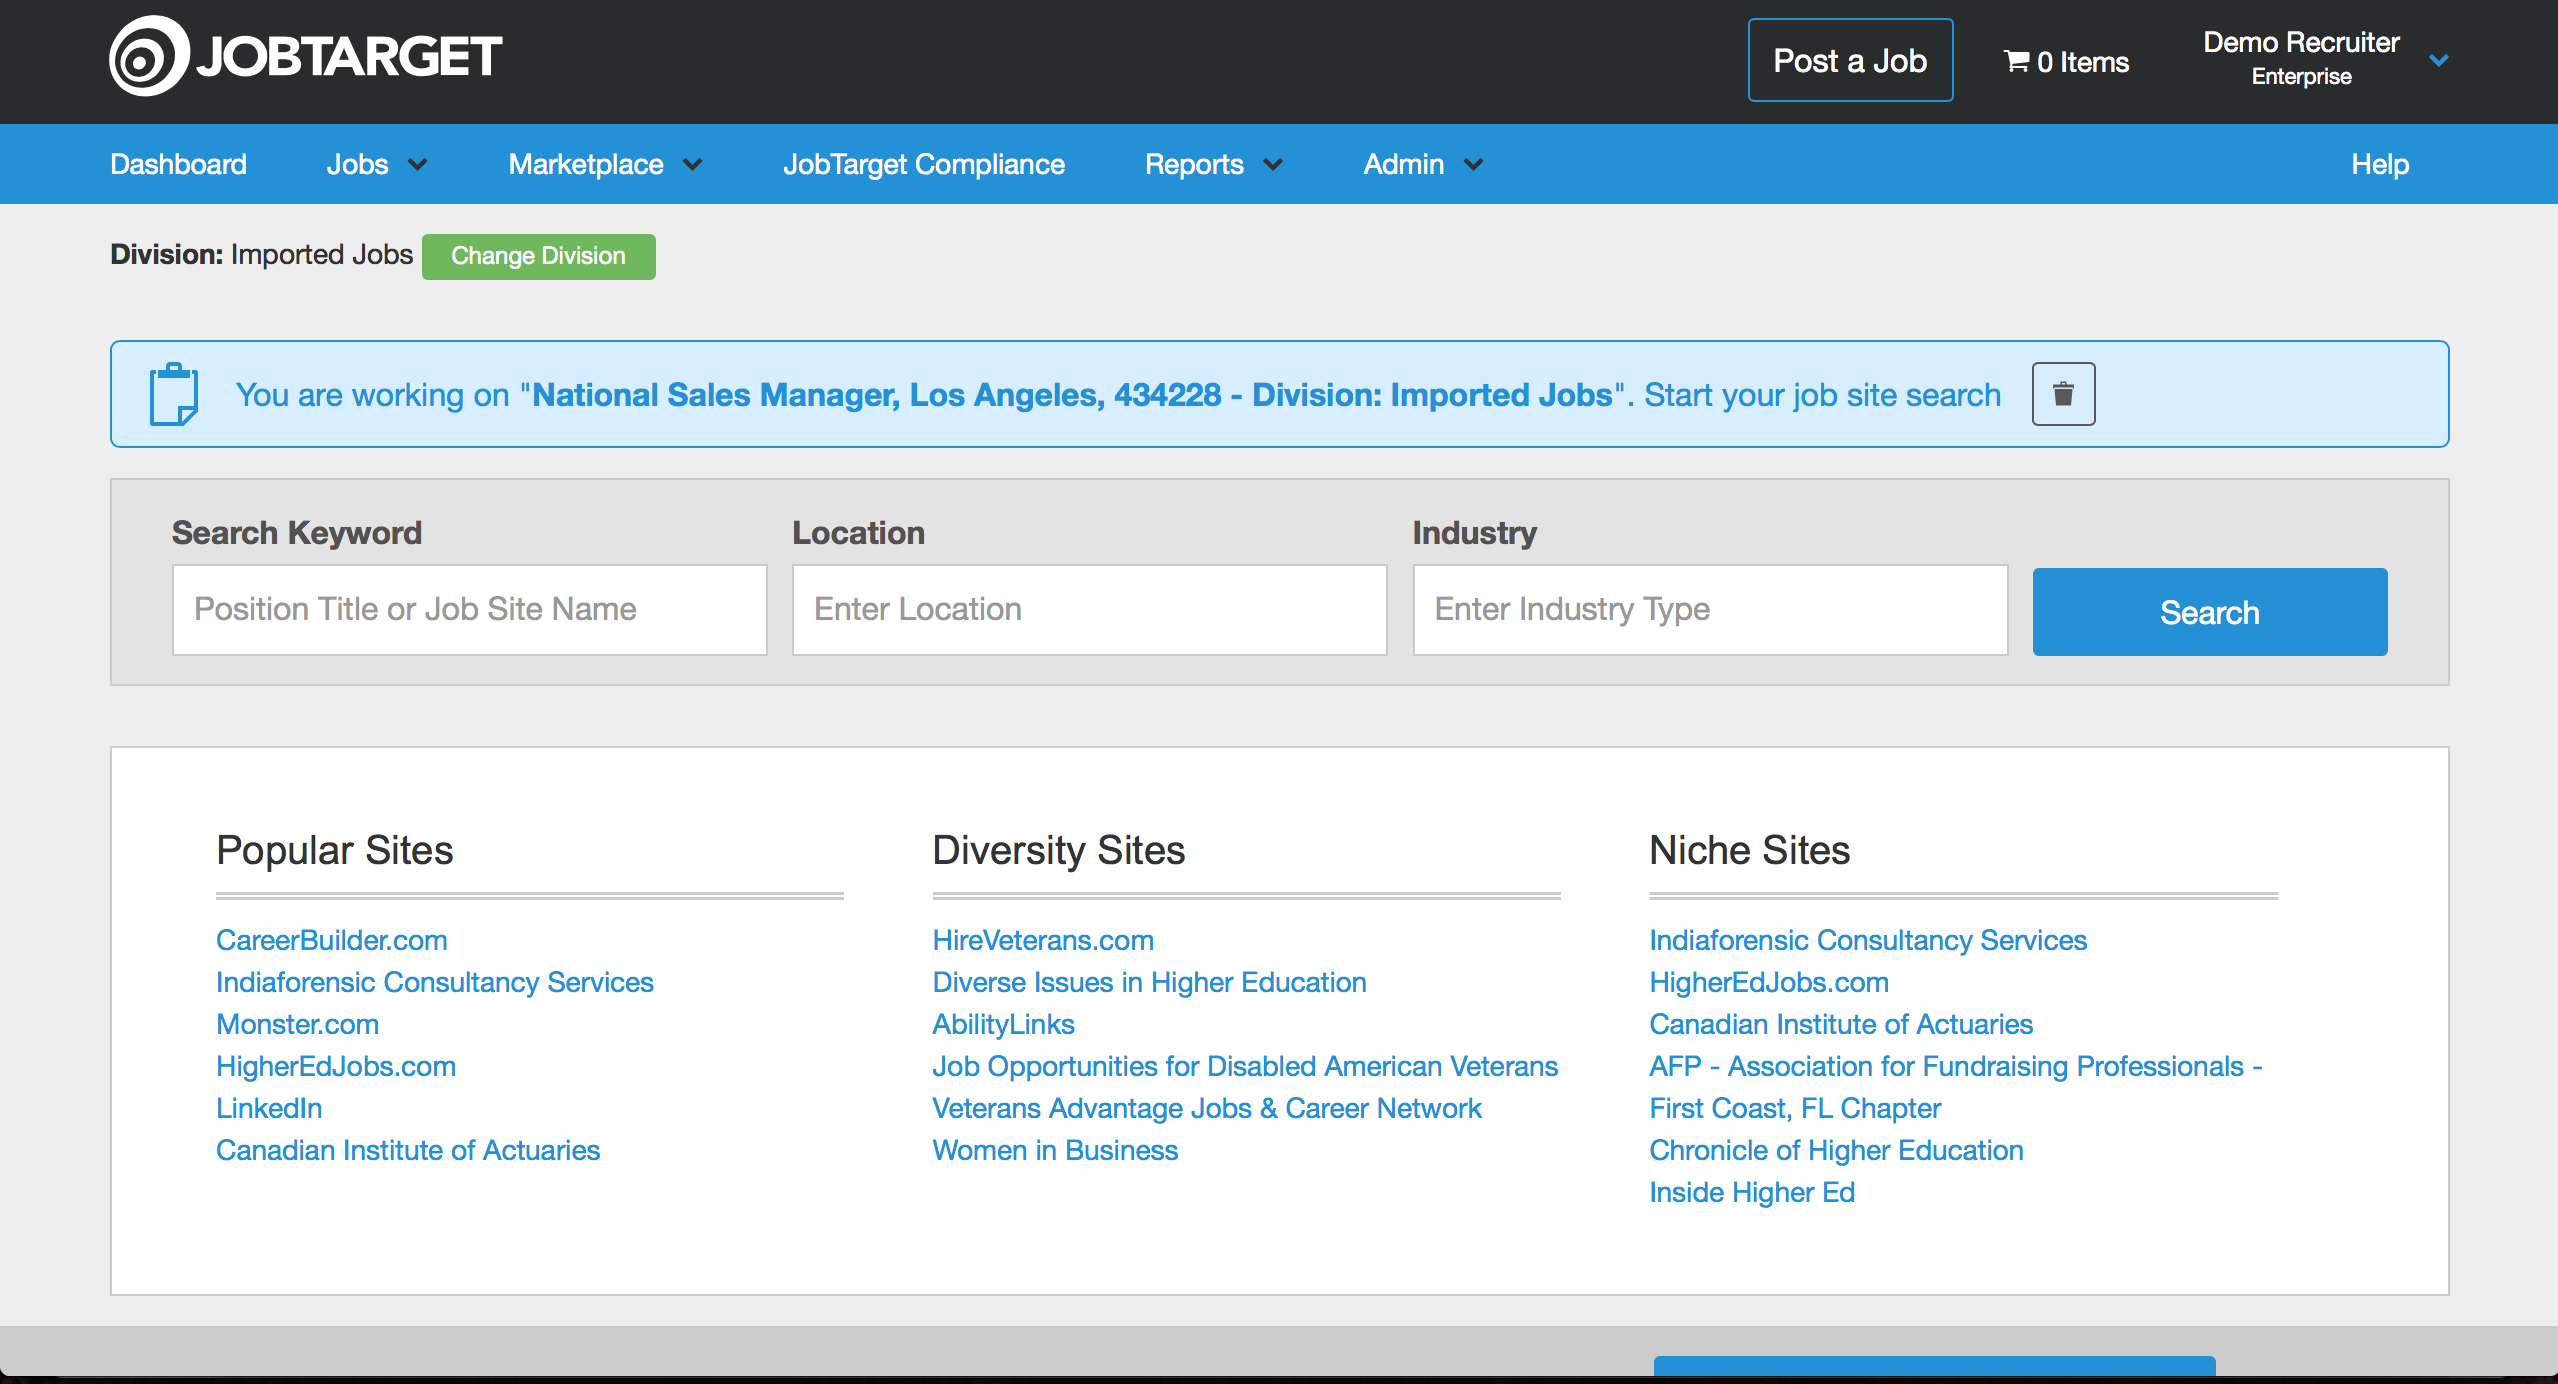Open the Post a Job button

(x=1849, y=60)
